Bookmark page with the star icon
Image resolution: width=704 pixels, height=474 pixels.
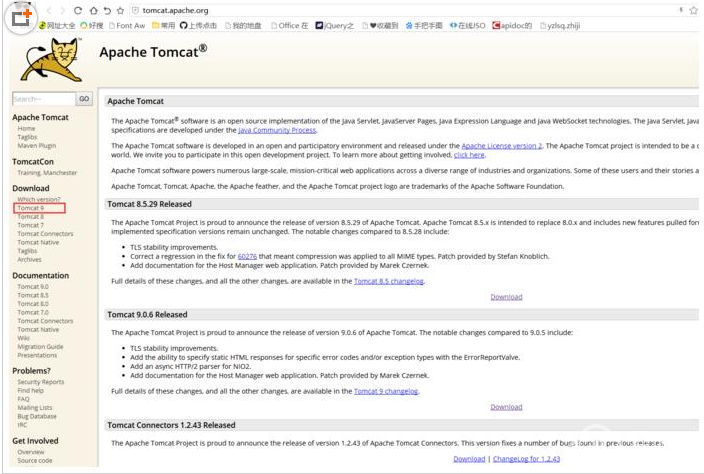pyautogui.click(x=120, y=10)
